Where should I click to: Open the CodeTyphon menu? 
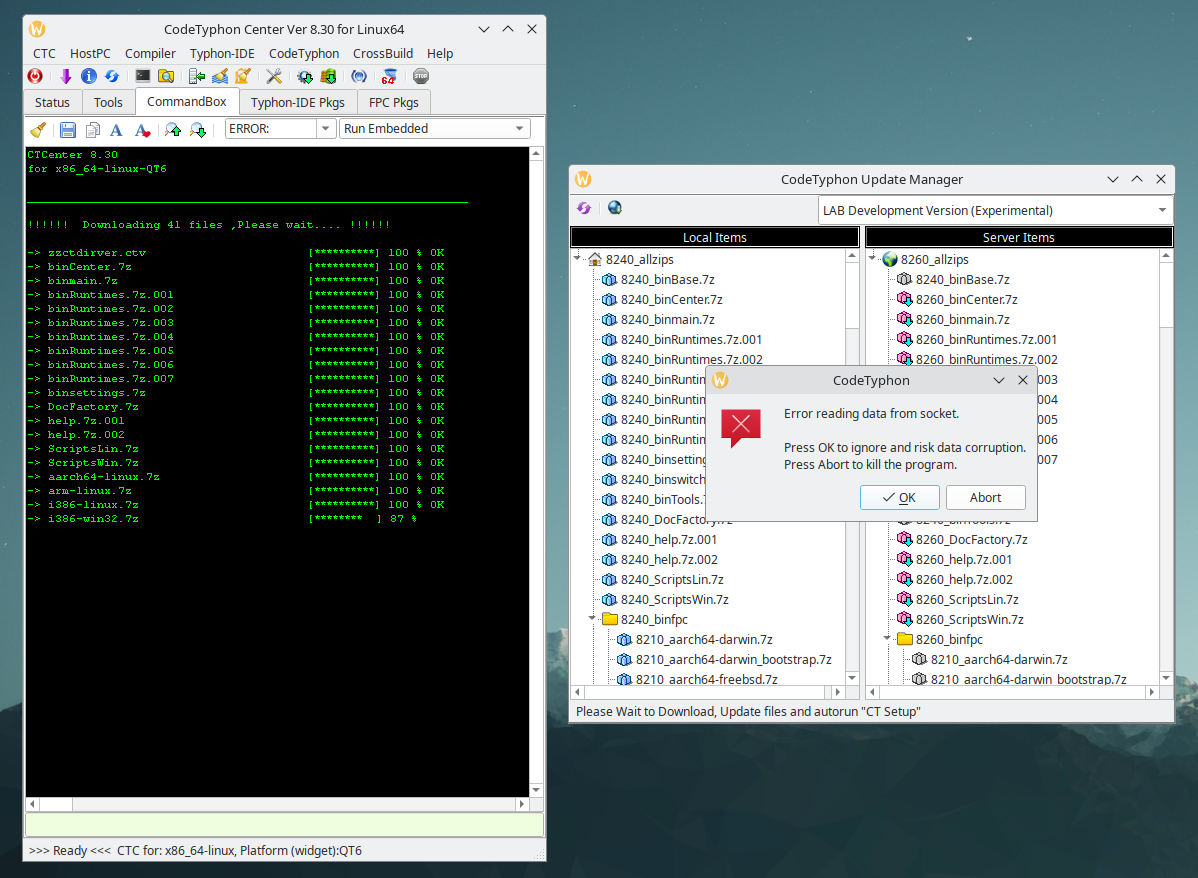tap(304, 53)
